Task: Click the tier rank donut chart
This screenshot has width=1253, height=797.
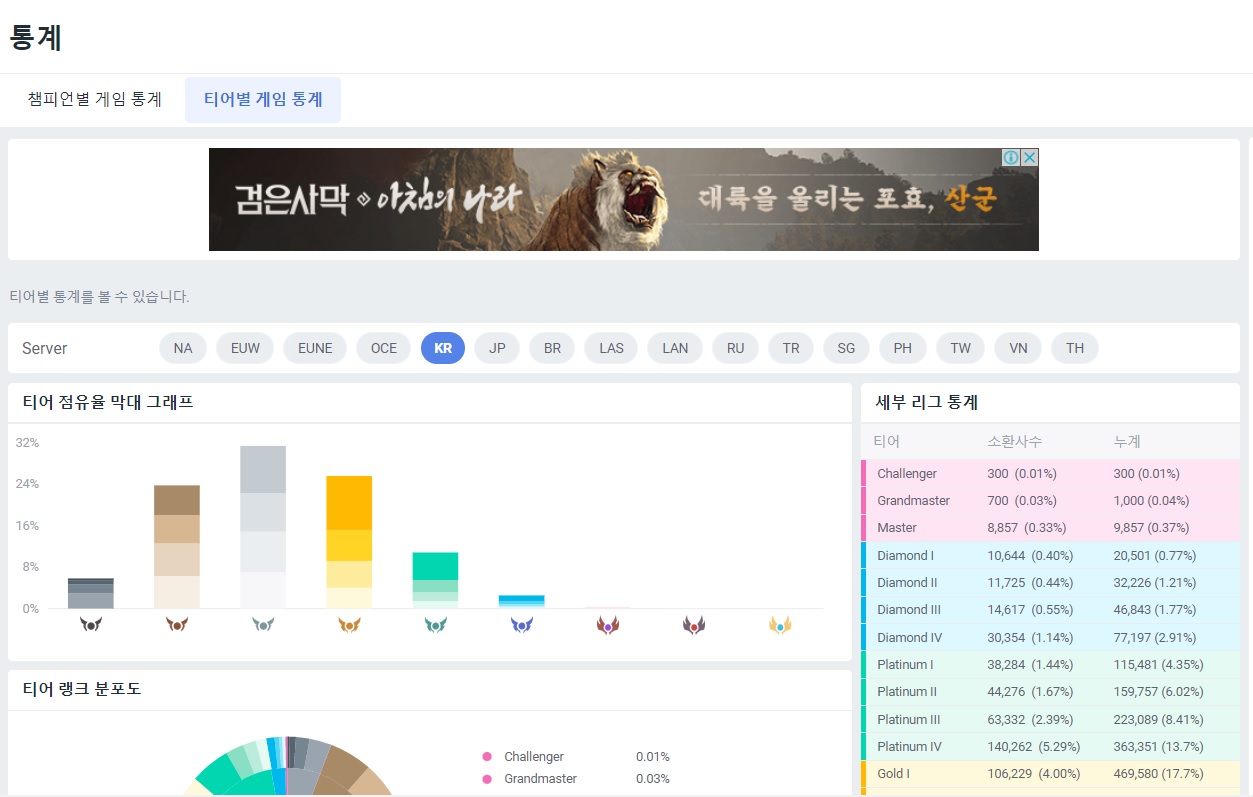Action: pyautogui.click(x=286, y=766)
